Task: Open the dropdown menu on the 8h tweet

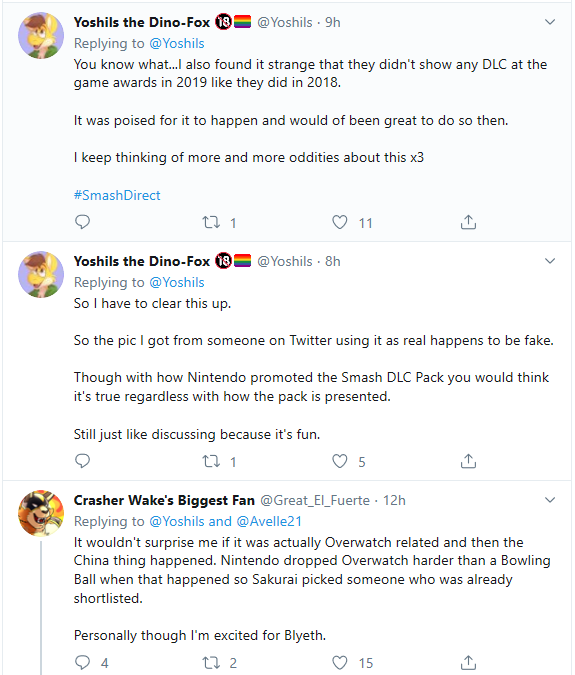Action: (x=550, y=261)
